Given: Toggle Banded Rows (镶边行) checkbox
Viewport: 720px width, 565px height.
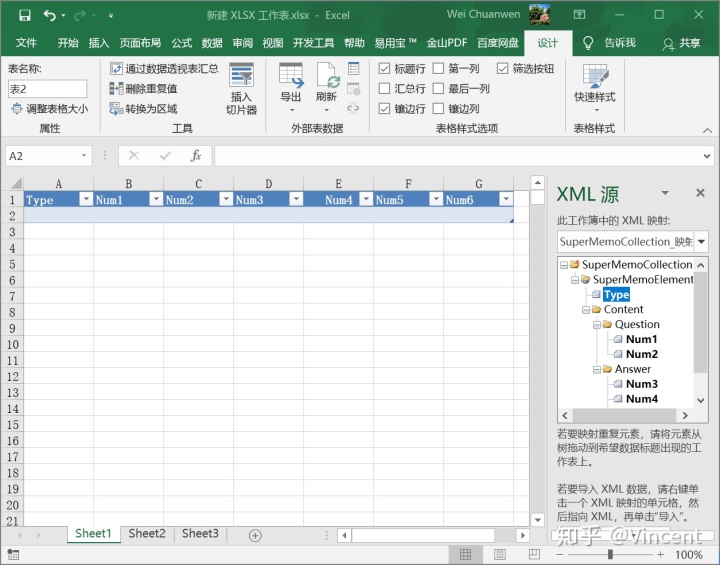Looking at the screenshot, I should click(x=384, y=109).
